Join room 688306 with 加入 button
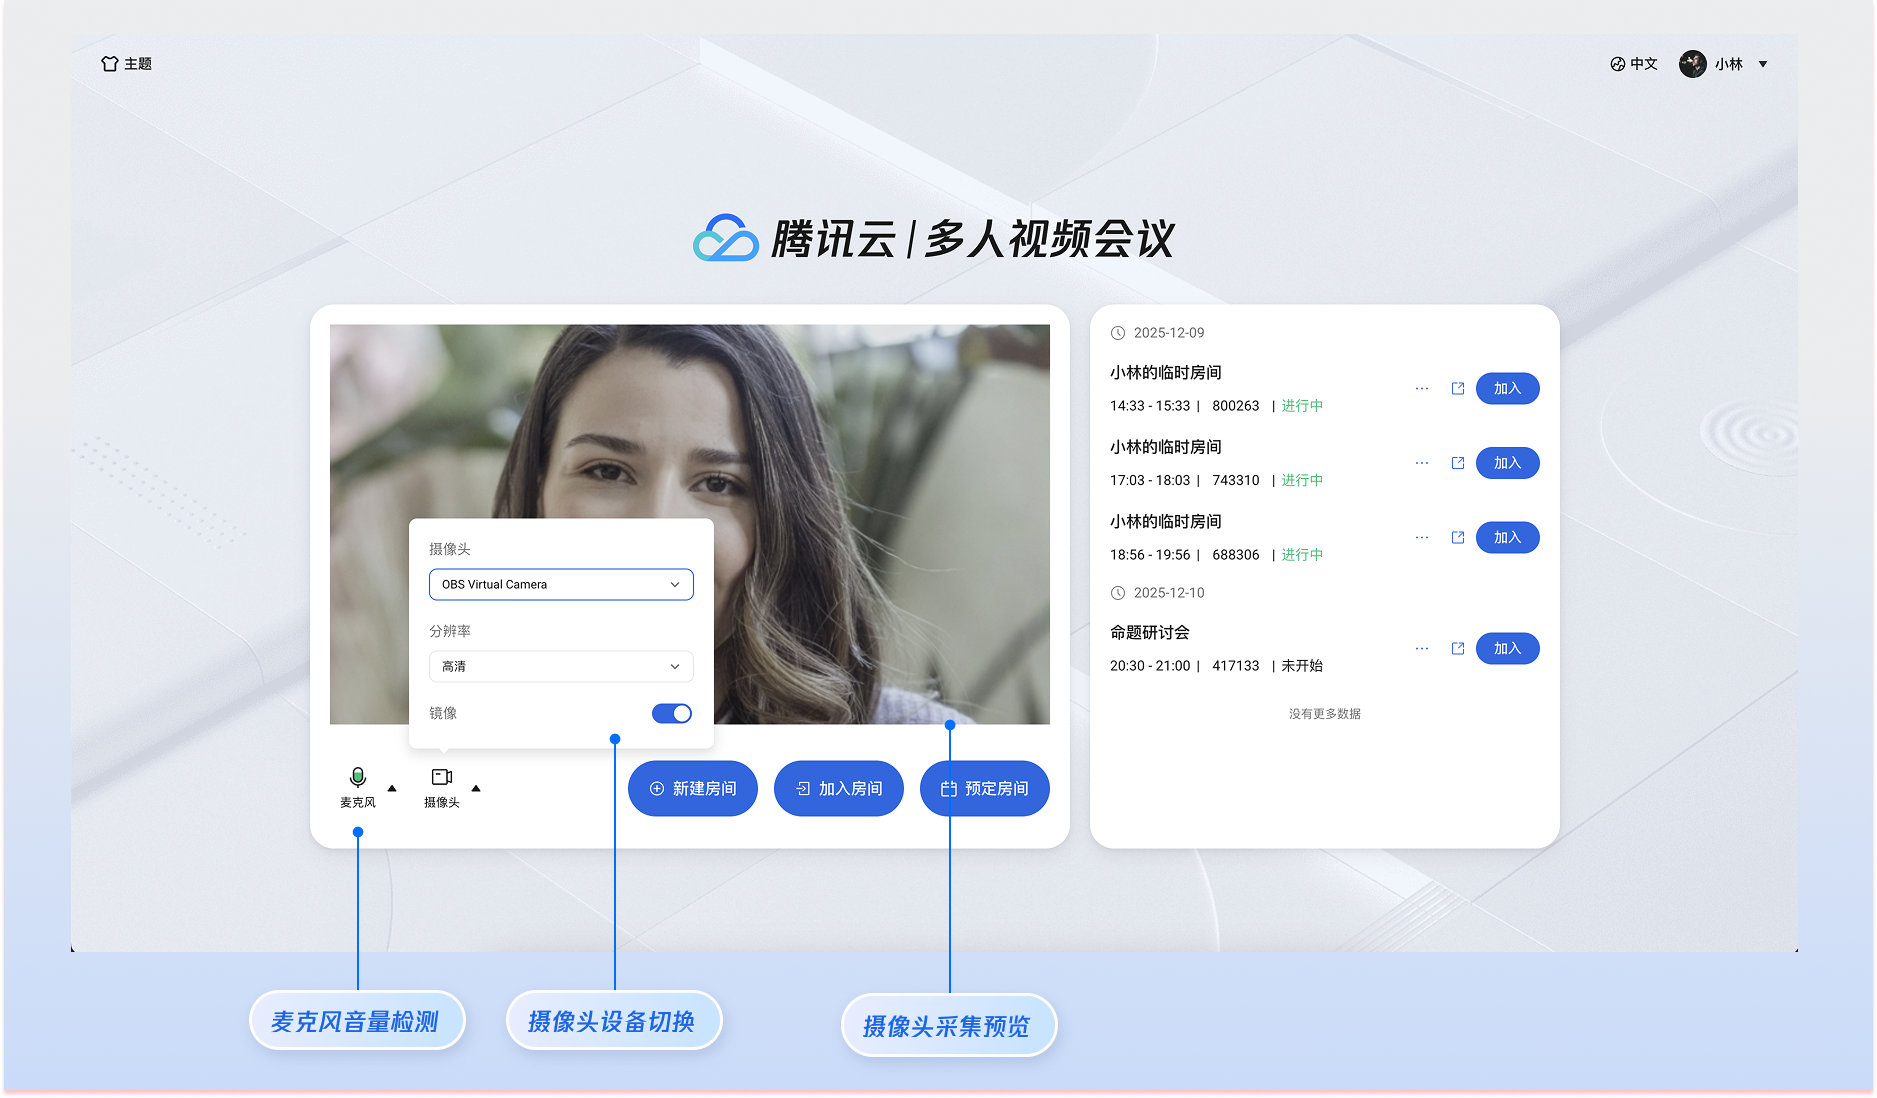This screenshot has width=1877, height=1098. click(1508, 538)
